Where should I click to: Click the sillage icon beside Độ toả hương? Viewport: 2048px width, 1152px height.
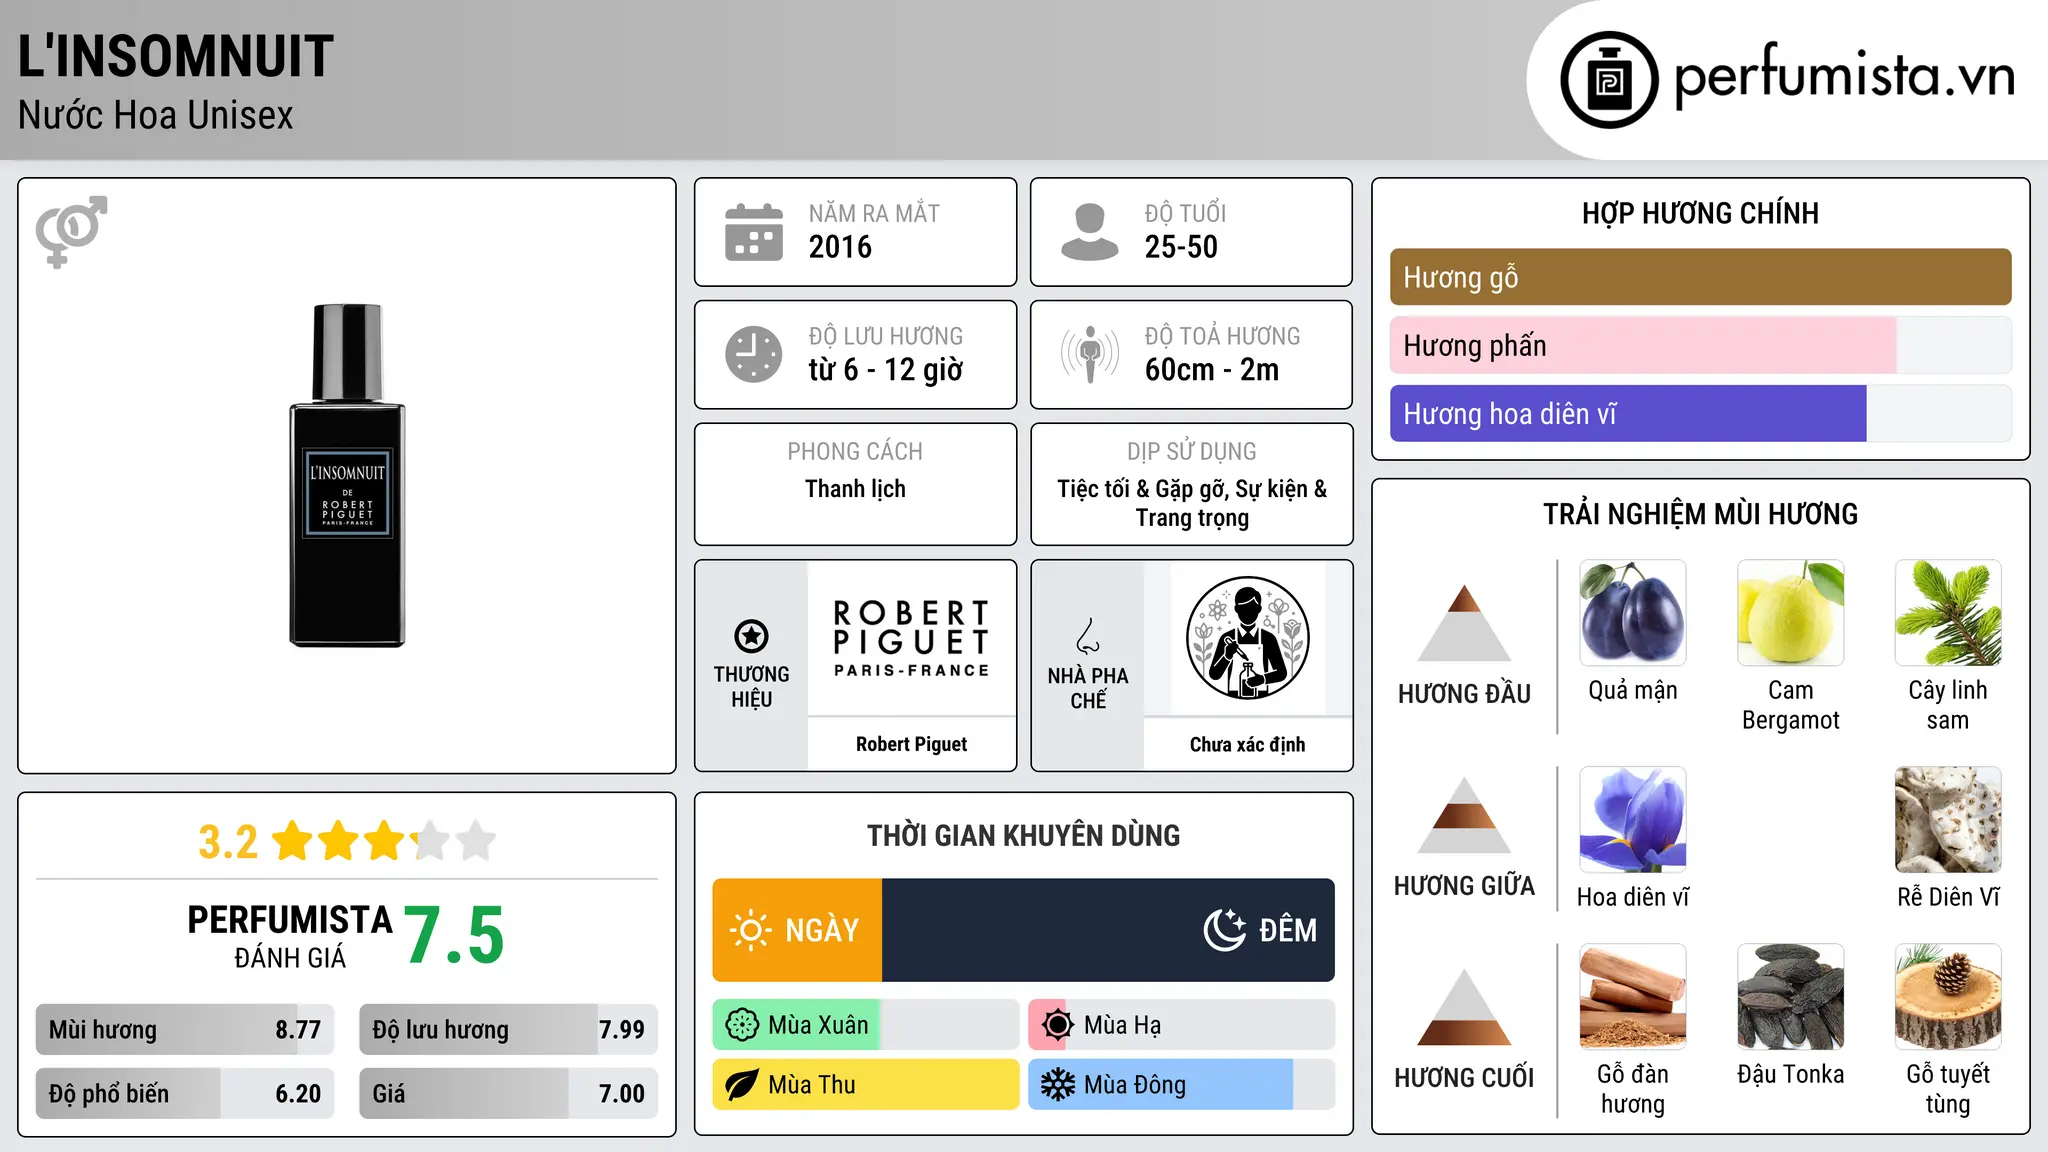click(1089, 354)
